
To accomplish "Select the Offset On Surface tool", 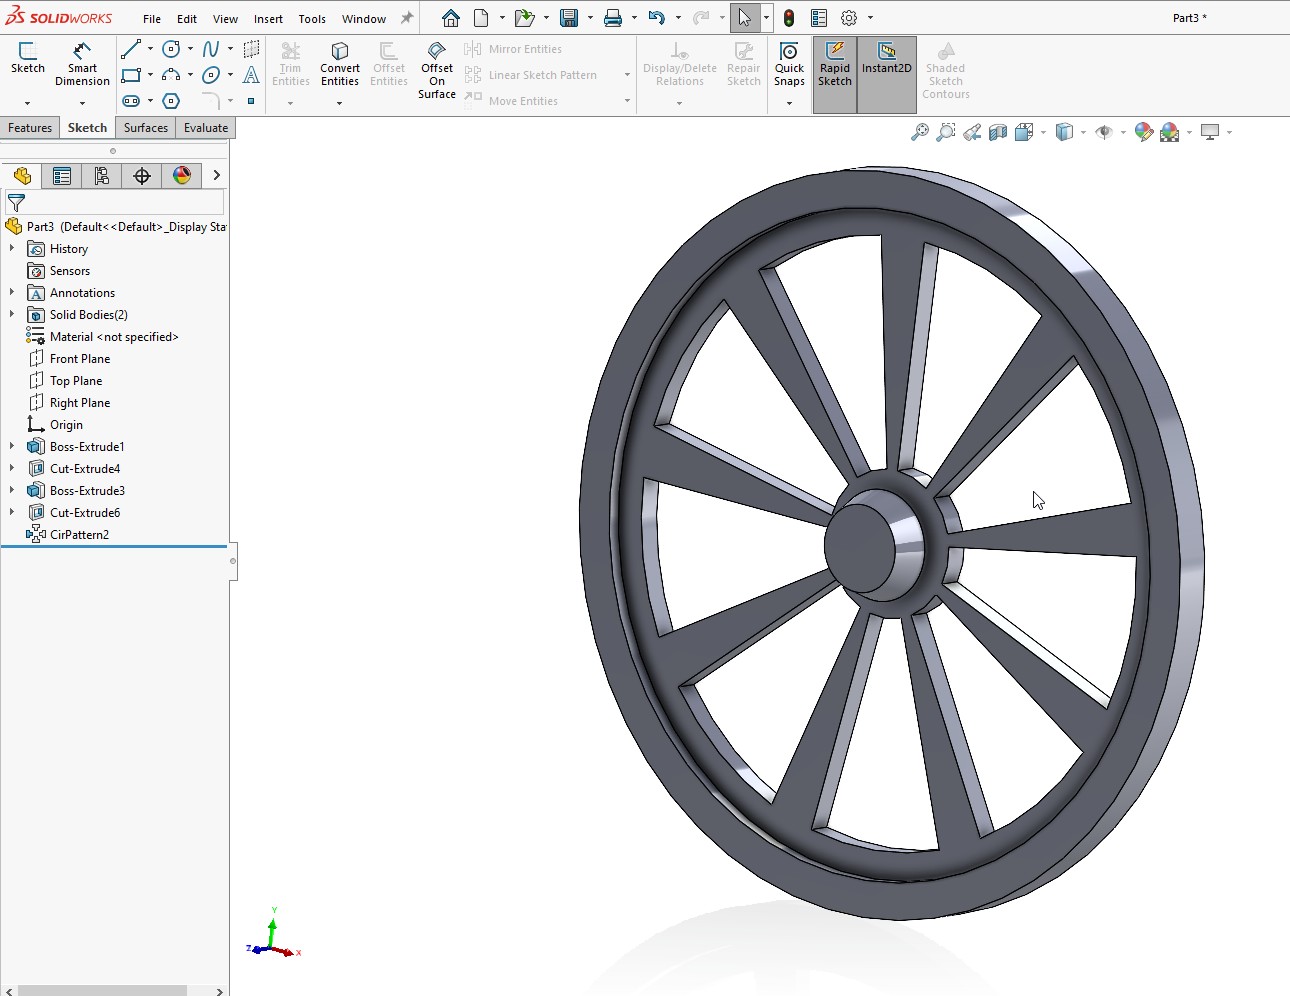I will point(437,70).
